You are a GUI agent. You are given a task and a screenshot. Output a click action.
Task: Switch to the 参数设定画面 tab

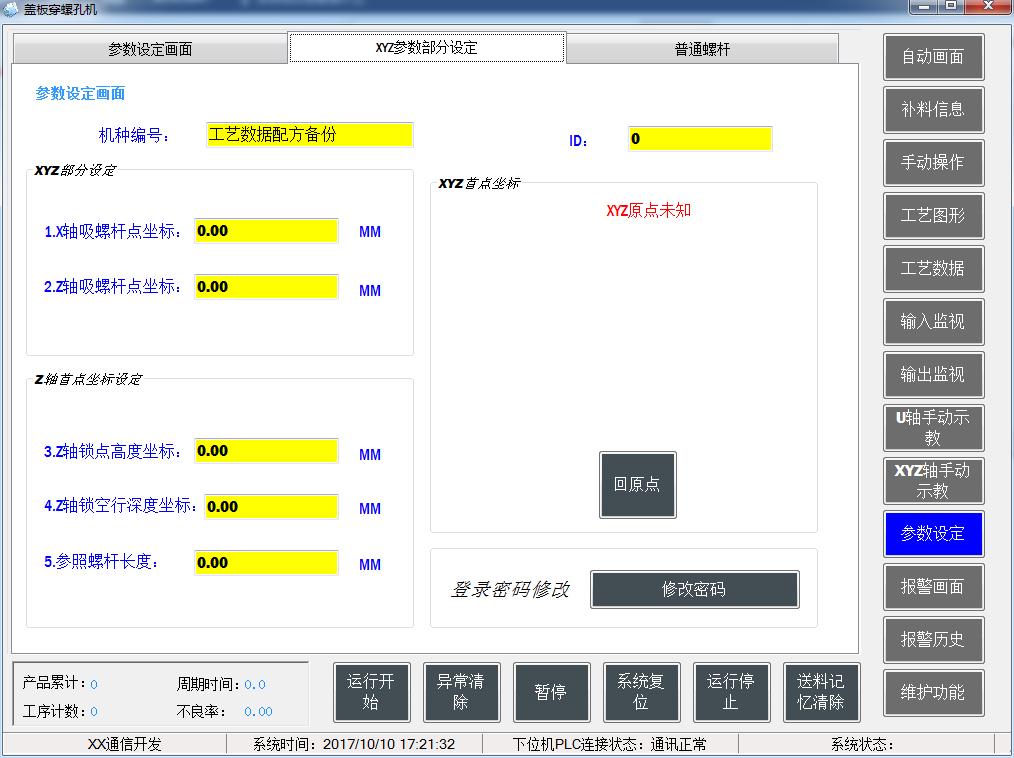[x=148, y=46]
